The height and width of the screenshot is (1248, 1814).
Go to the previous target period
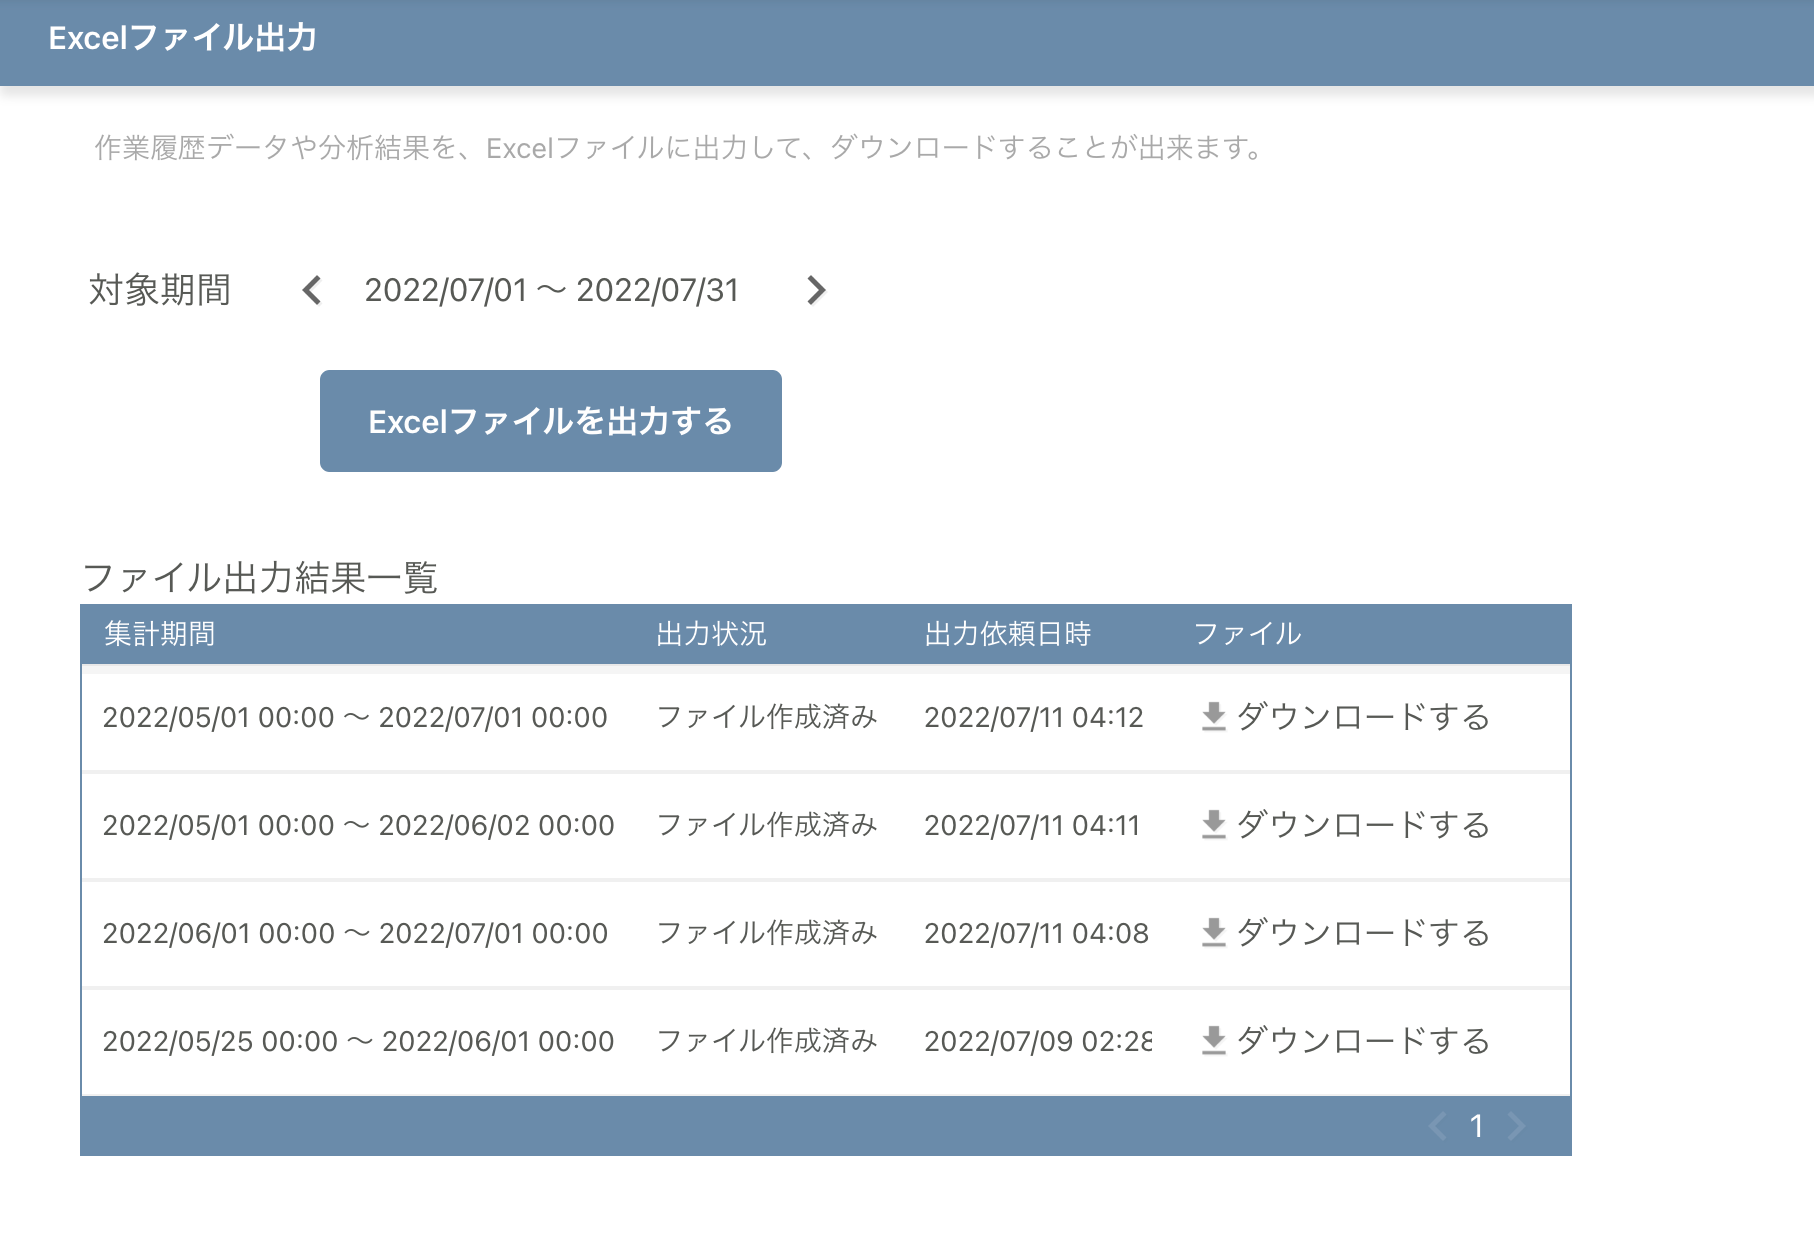312,291
